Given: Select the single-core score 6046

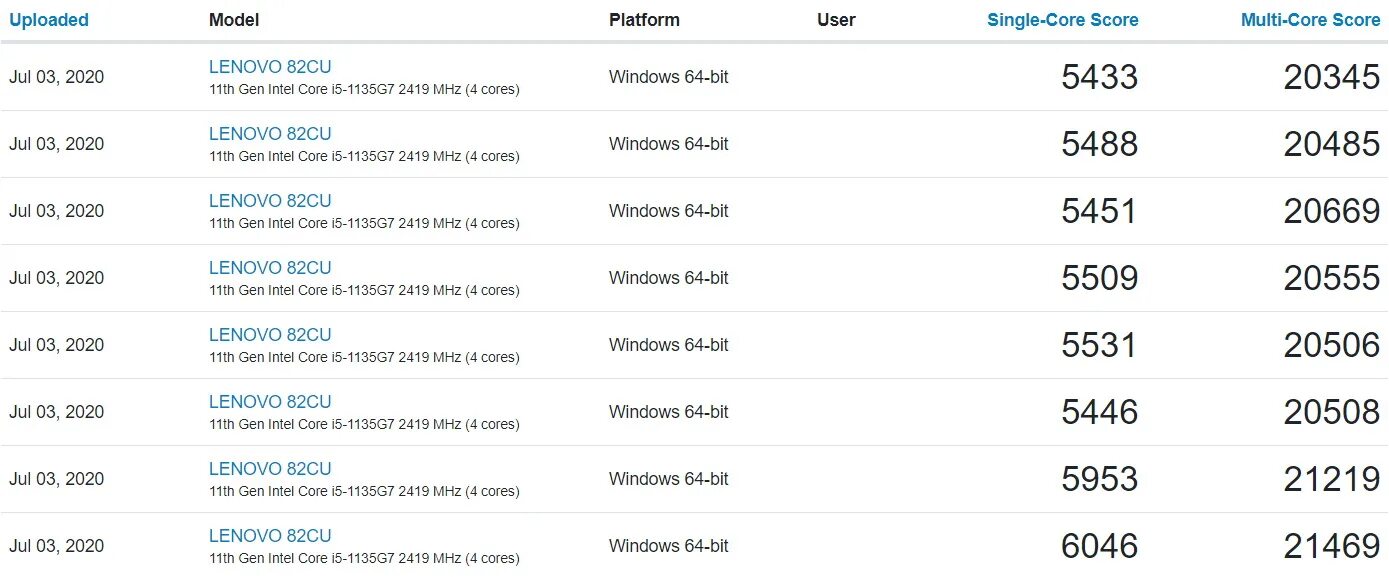Looking at the screenshot, I should [x=1100, y=546].
